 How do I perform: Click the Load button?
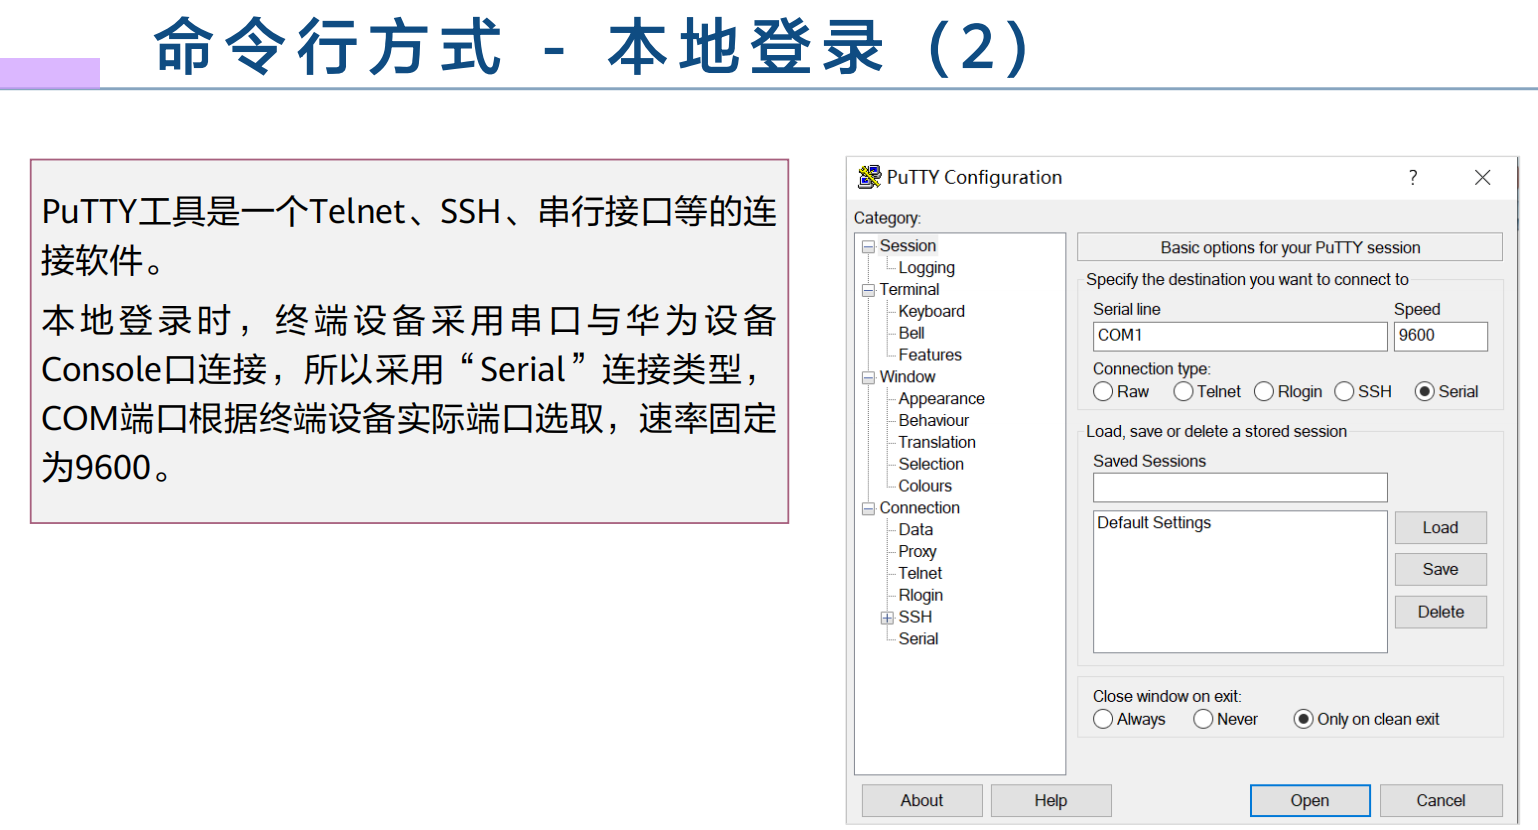(x=1440, y=528)
